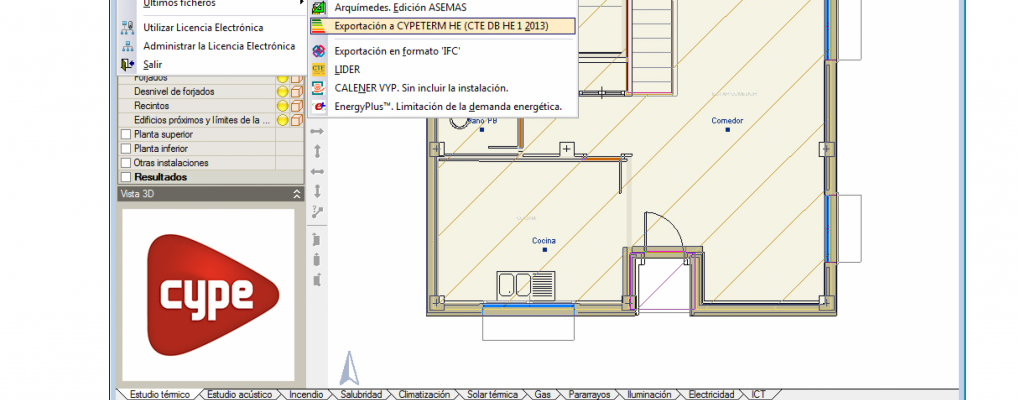The width and height of the screenshot is (1020, 400).
Task: Click the EnergyPlus red 'e' icon
Action: click(318, 106)
